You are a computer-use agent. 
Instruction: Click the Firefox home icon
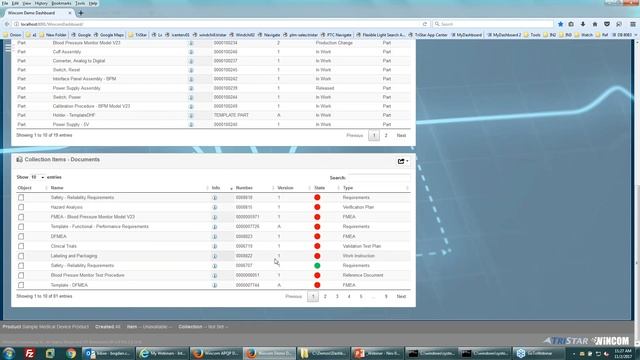(x=595, y=24)
